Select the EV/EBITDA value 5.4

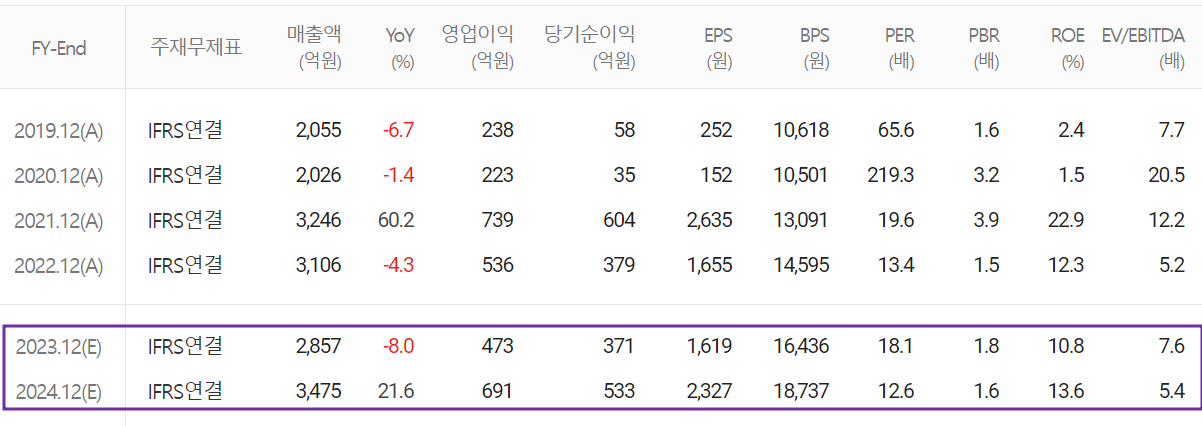(1173, 391)
